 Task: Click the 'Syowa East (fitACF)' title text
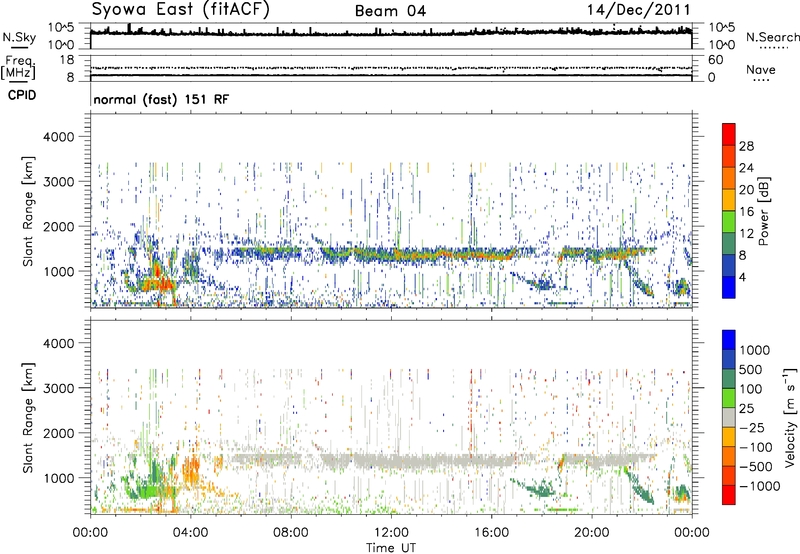(x=181, y=10)
